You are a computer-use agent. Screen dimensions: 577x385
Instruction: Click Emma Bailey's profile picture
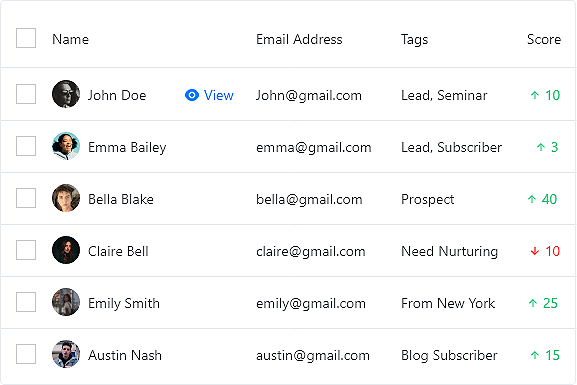[x=66, y=146]
